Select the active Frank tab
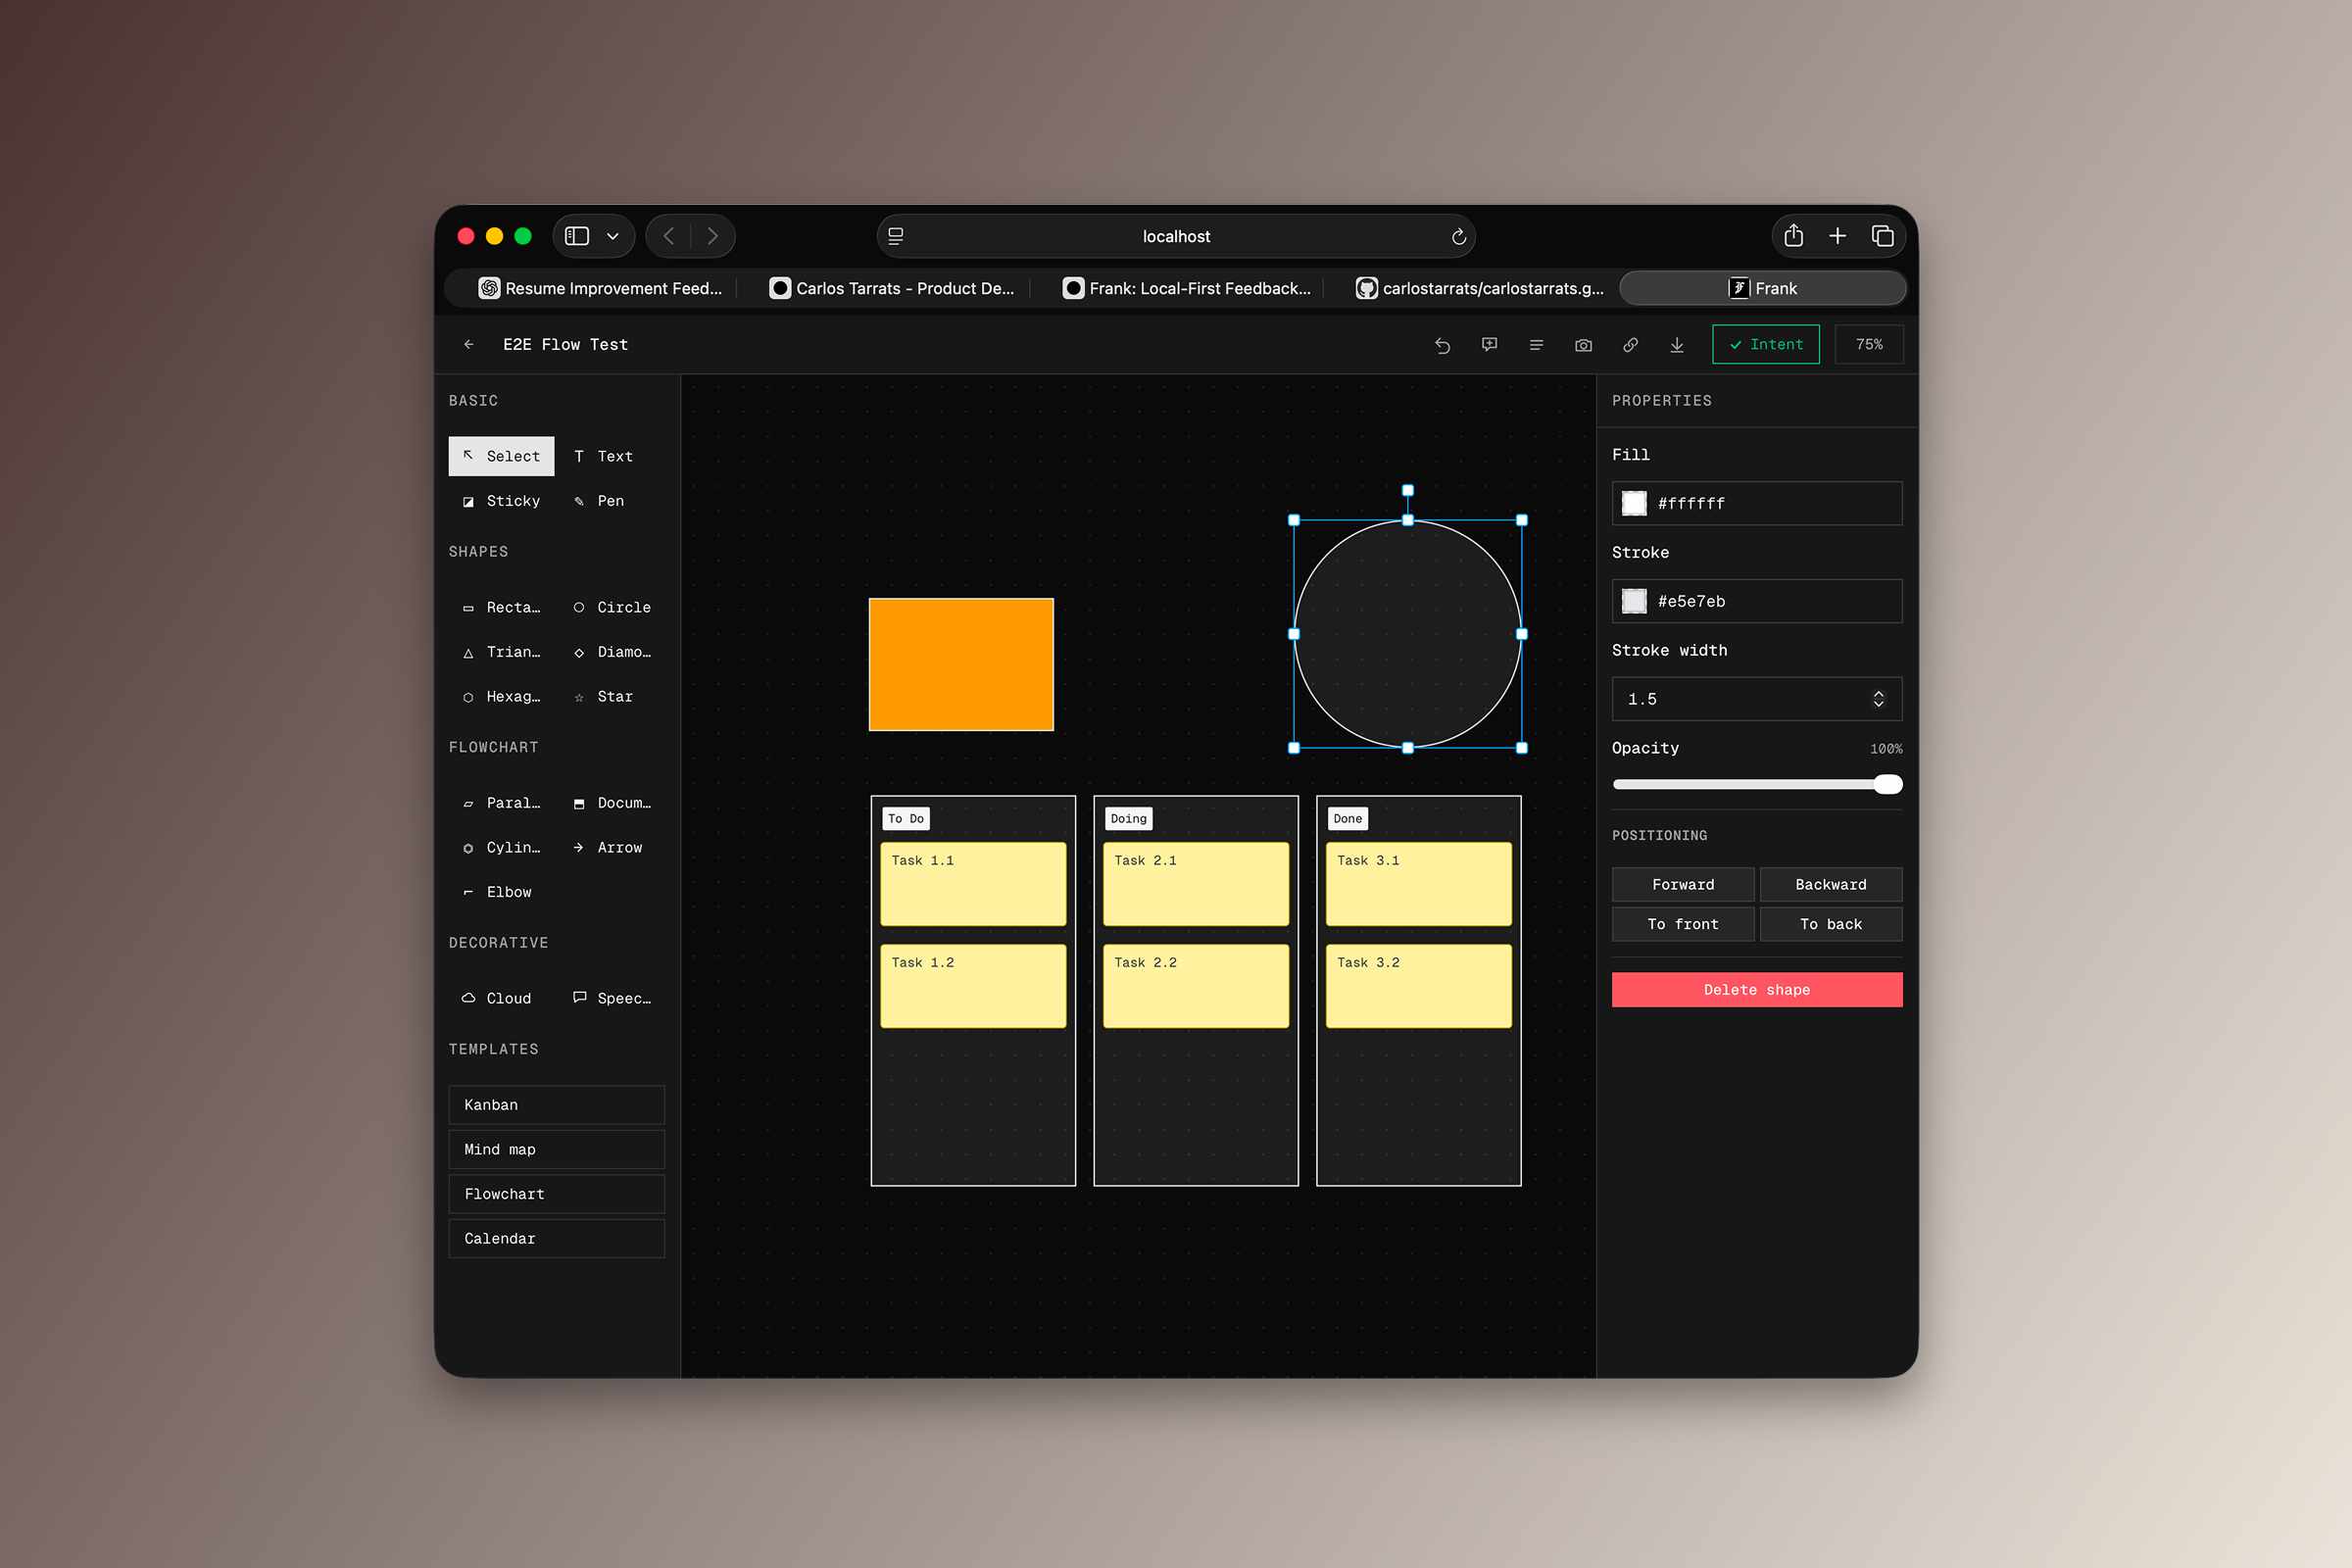This screenshot has height=1568, width=2352. (x=1763, y=288)
